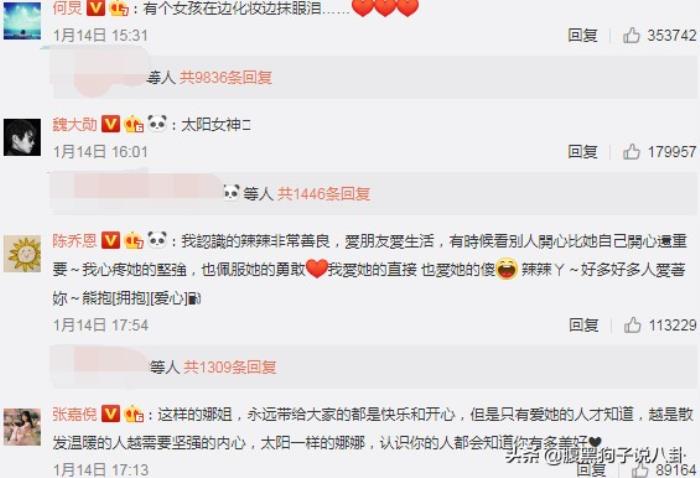
Task: Reply to 陈乔恩's comment via 回复
Action: 583,325
